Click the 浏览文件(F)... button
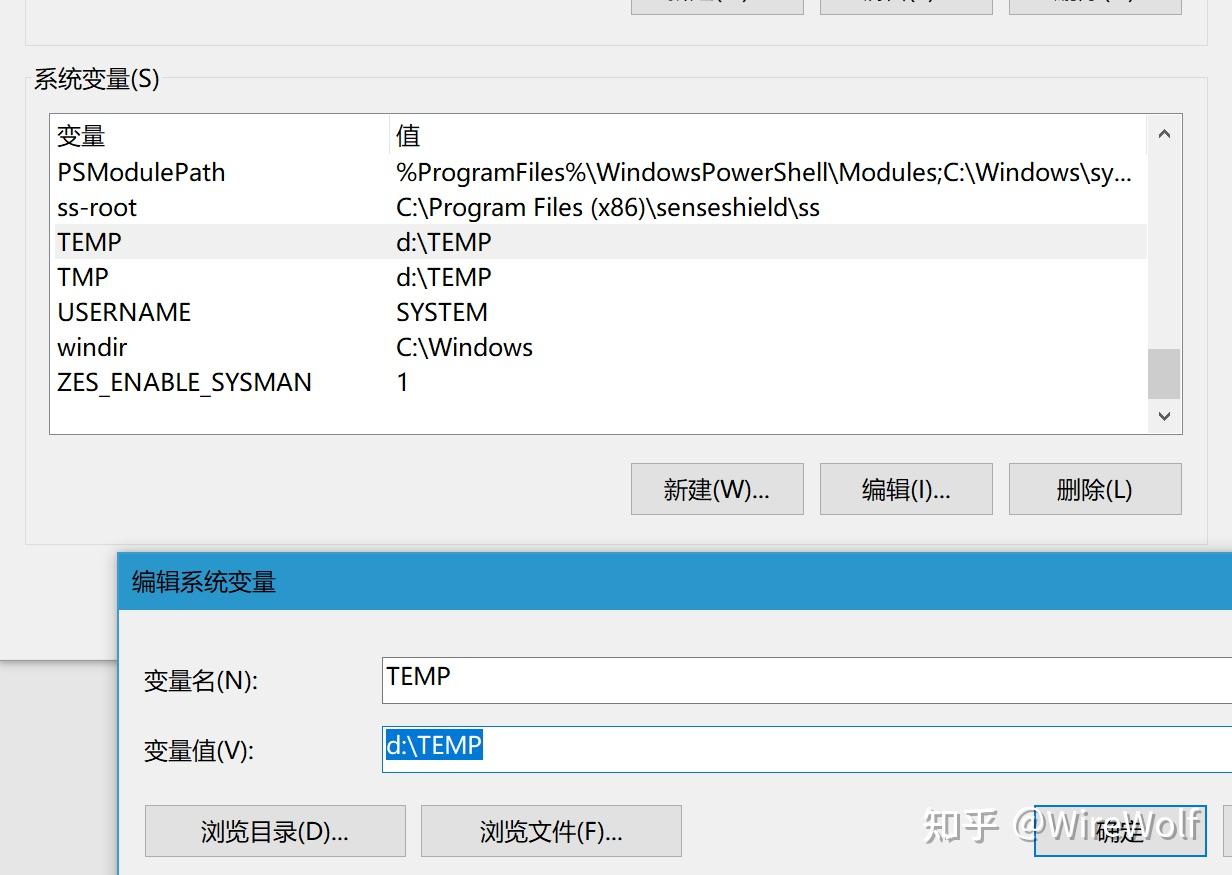Screen dimensions: 1232x875 tap(551, 831)
